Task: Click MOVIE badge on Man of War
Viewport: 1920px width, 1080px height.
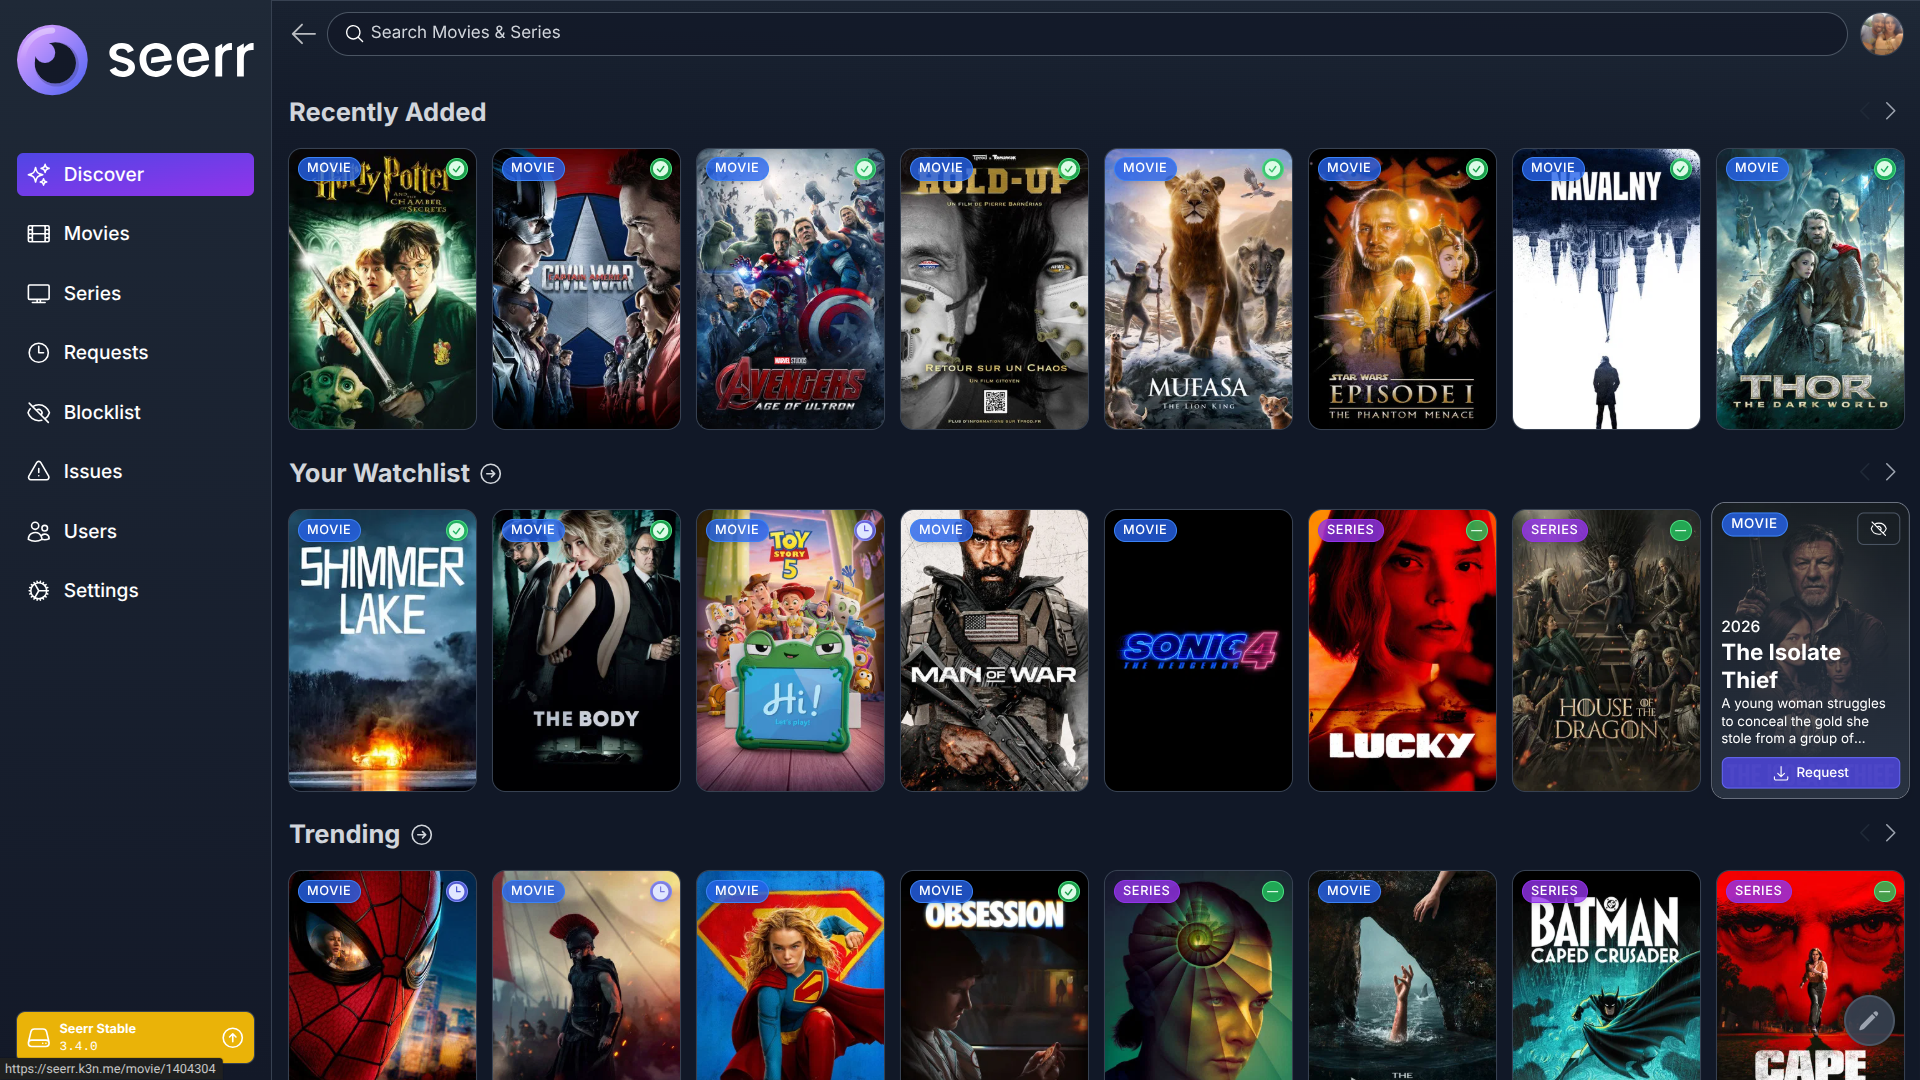Action: point(940,530)
